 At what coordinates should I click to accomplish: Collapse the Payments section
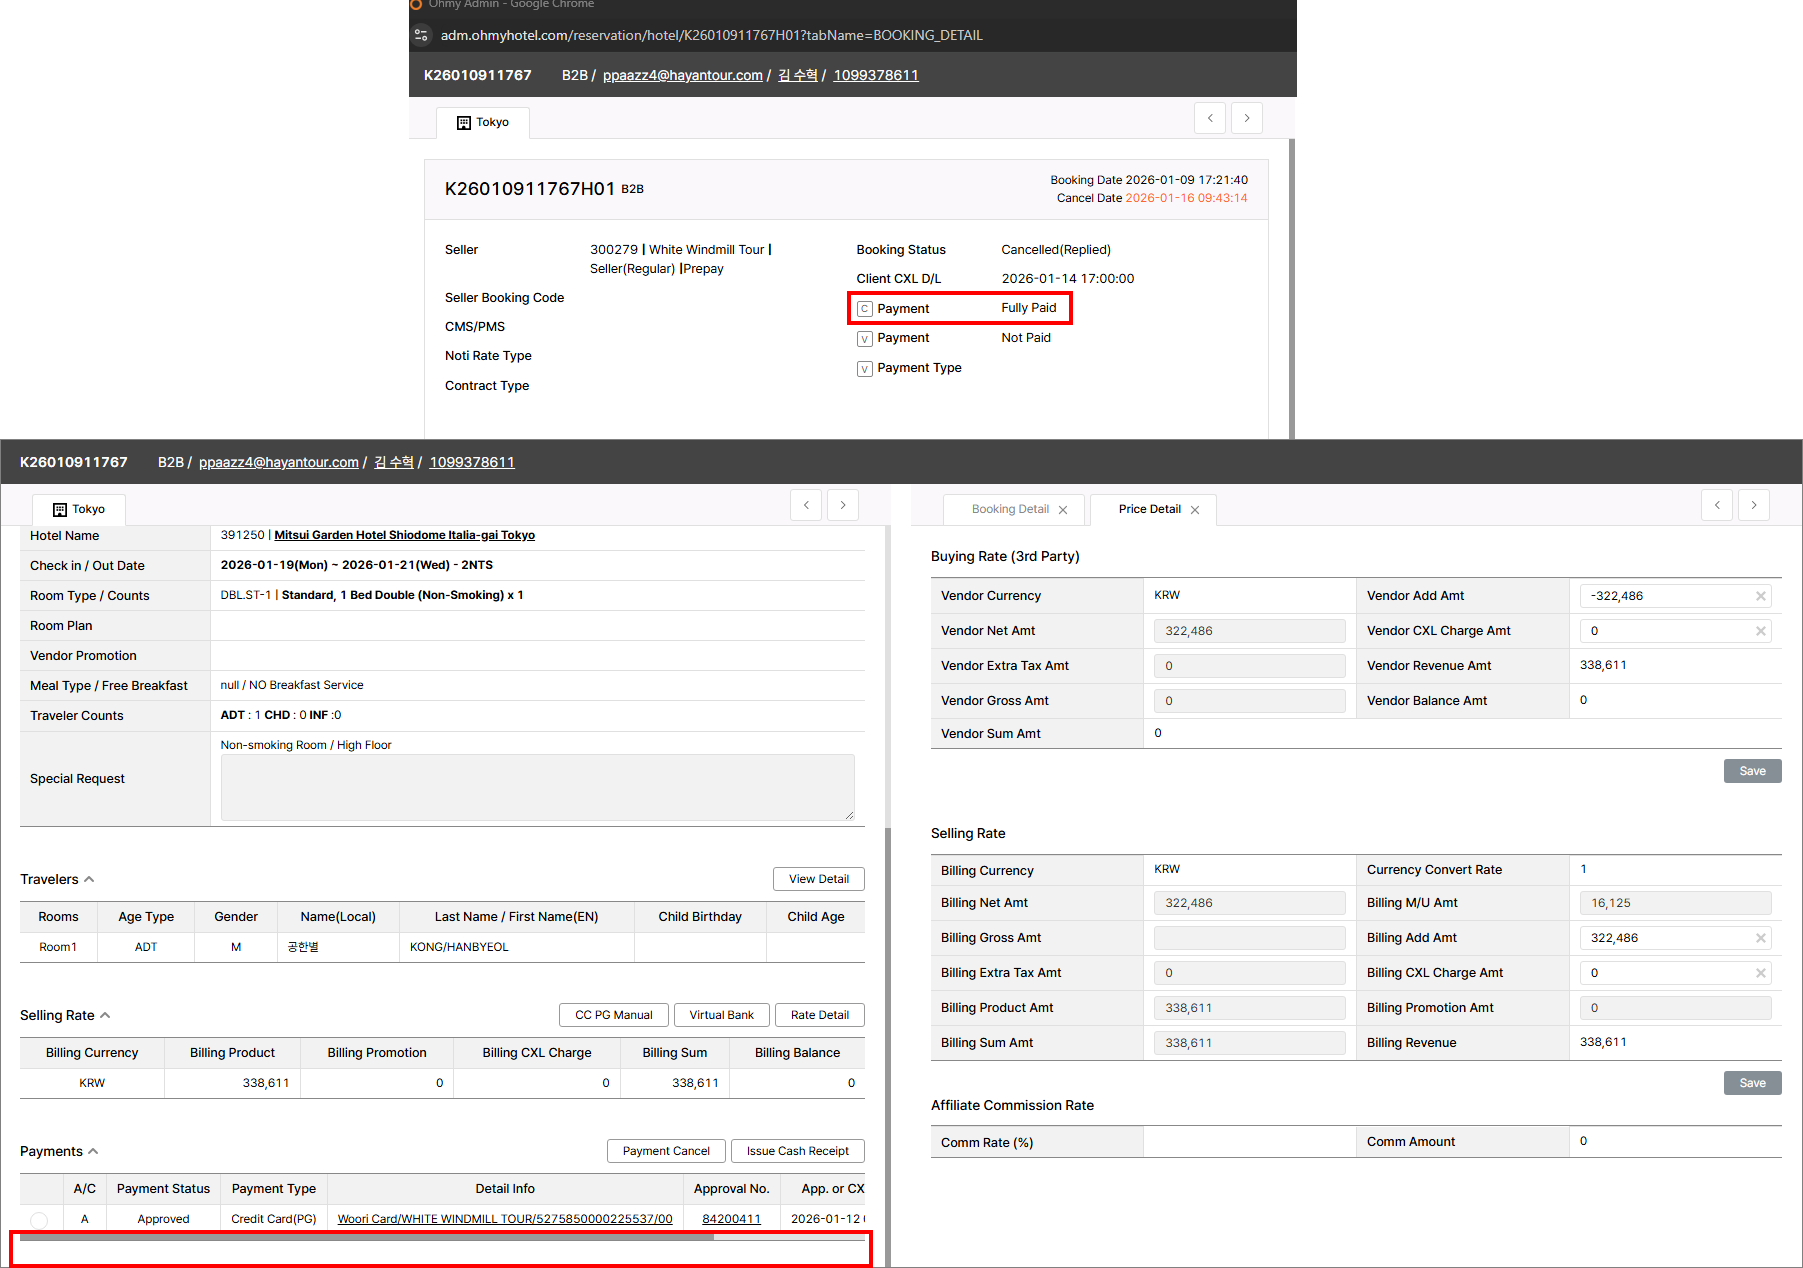93,1151
